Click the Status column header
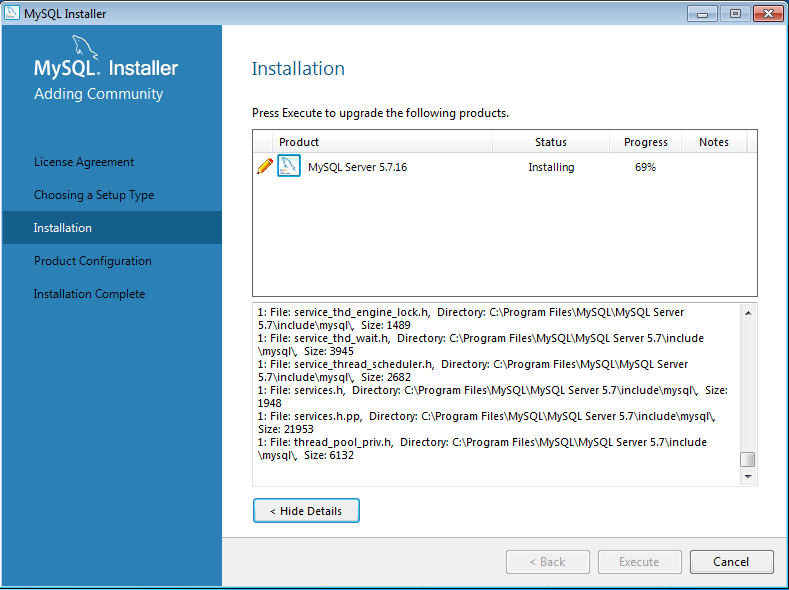 point(550,142)
